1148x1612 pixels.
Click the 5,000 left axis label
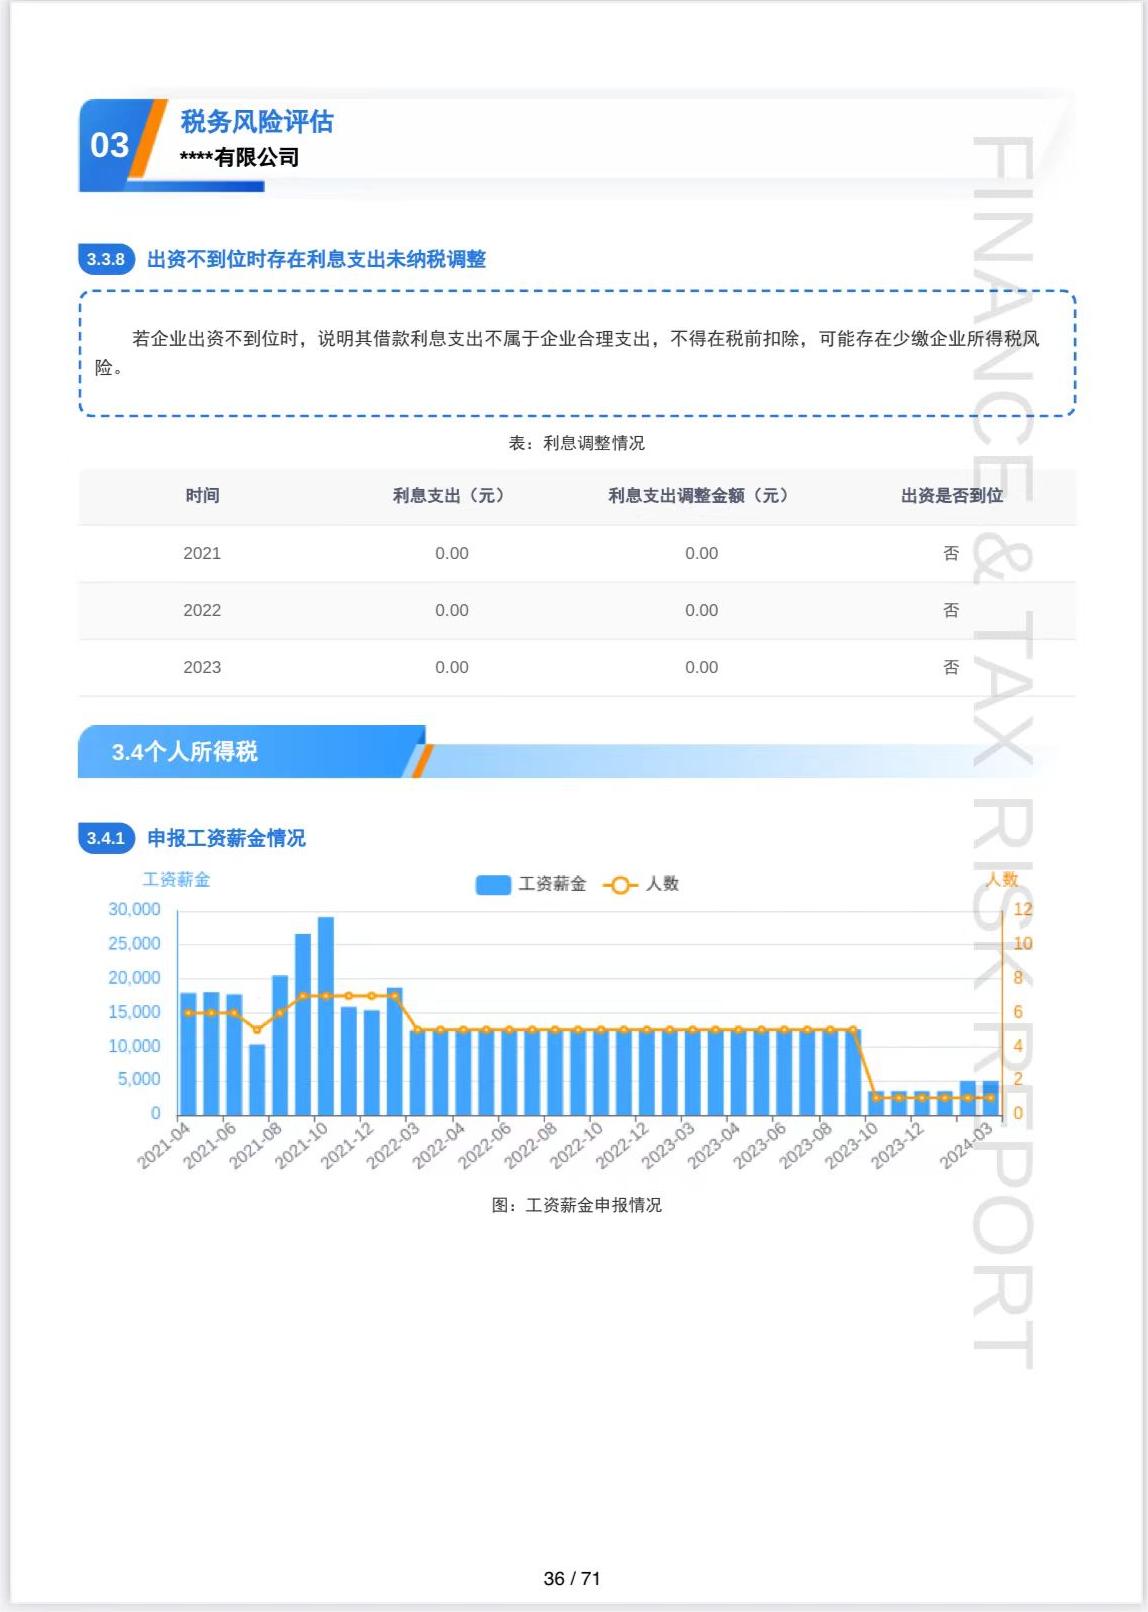click(x=139, y=1080)
